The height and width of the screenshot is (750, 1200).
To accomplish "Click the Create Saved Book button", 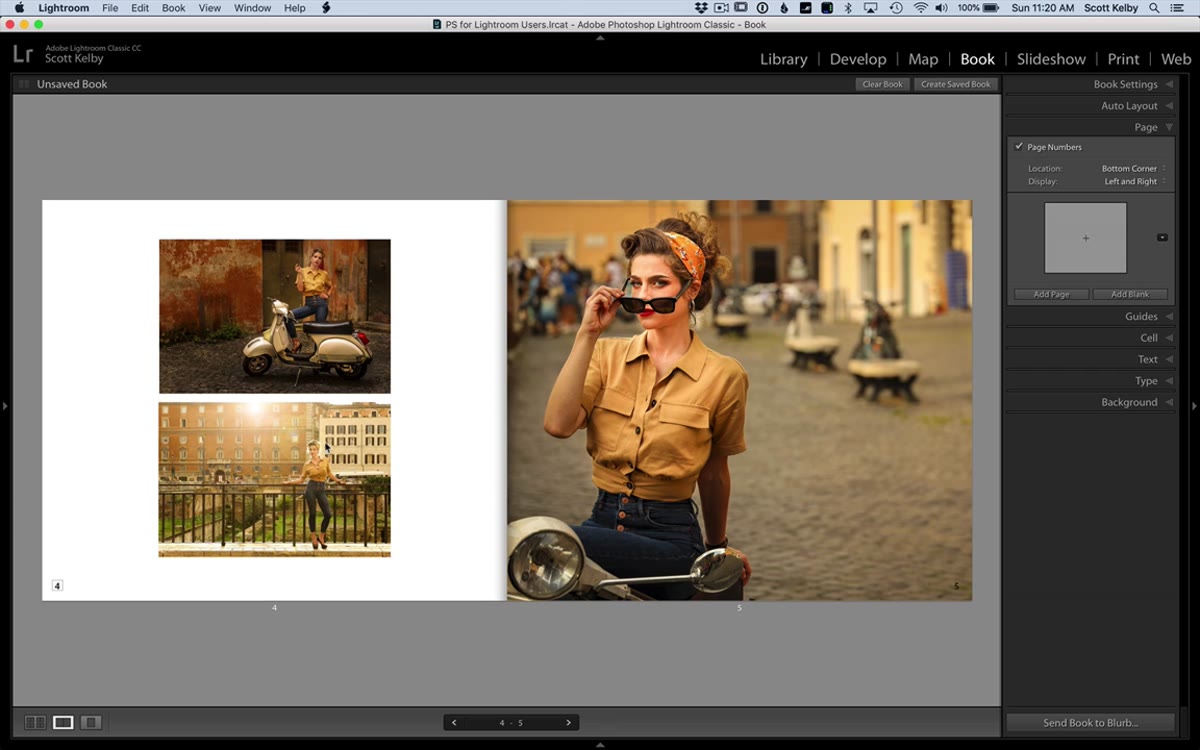I will [x=955, y=84].
